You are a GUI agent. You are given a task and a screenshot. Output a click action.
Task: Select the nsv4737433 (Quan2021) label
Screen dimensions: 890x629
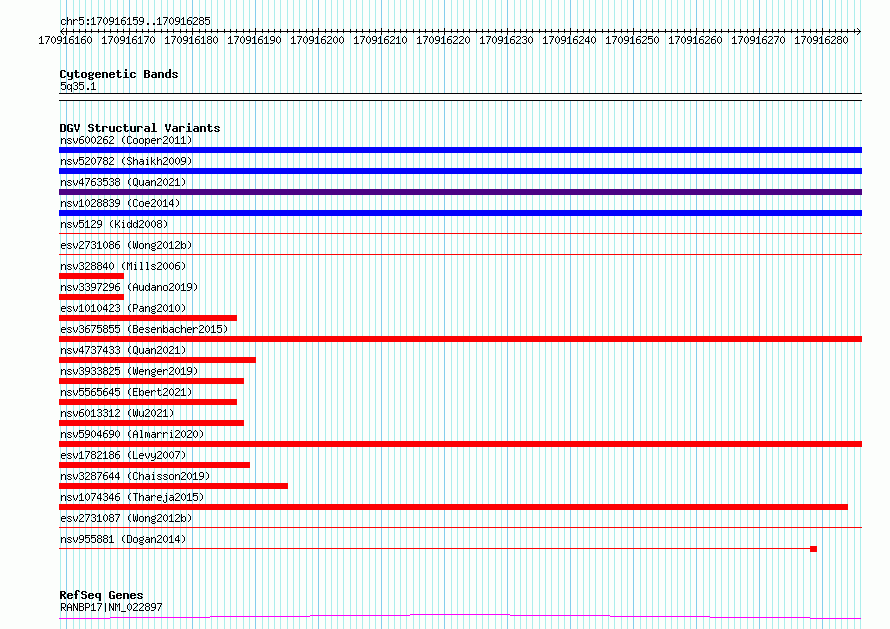coord(123,350)
